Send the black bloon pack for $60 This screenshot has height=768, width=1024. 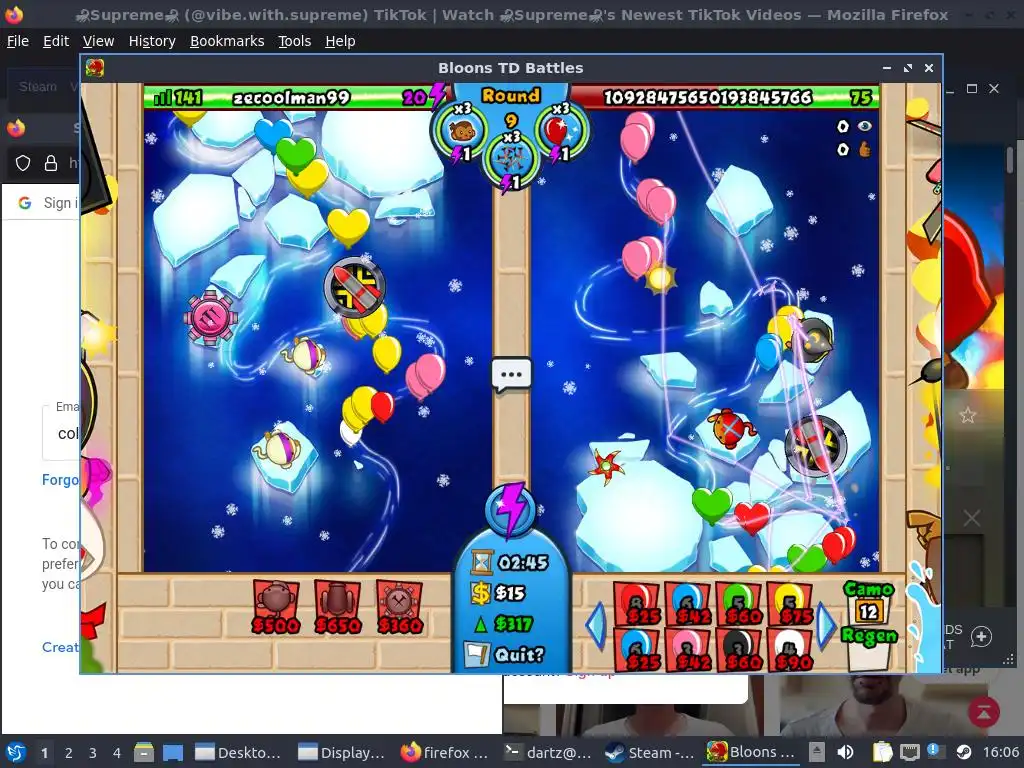(739, 650)
